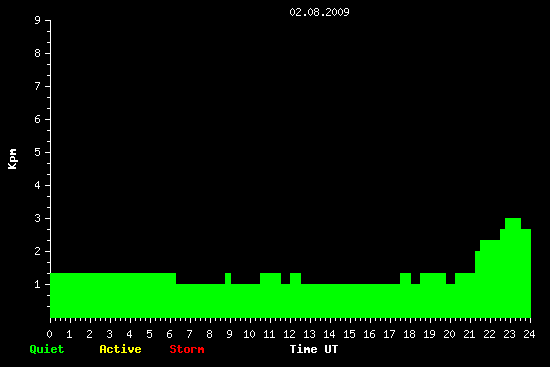Select the red Storm legend label
The image size is (550, 367).
(187, 349)
